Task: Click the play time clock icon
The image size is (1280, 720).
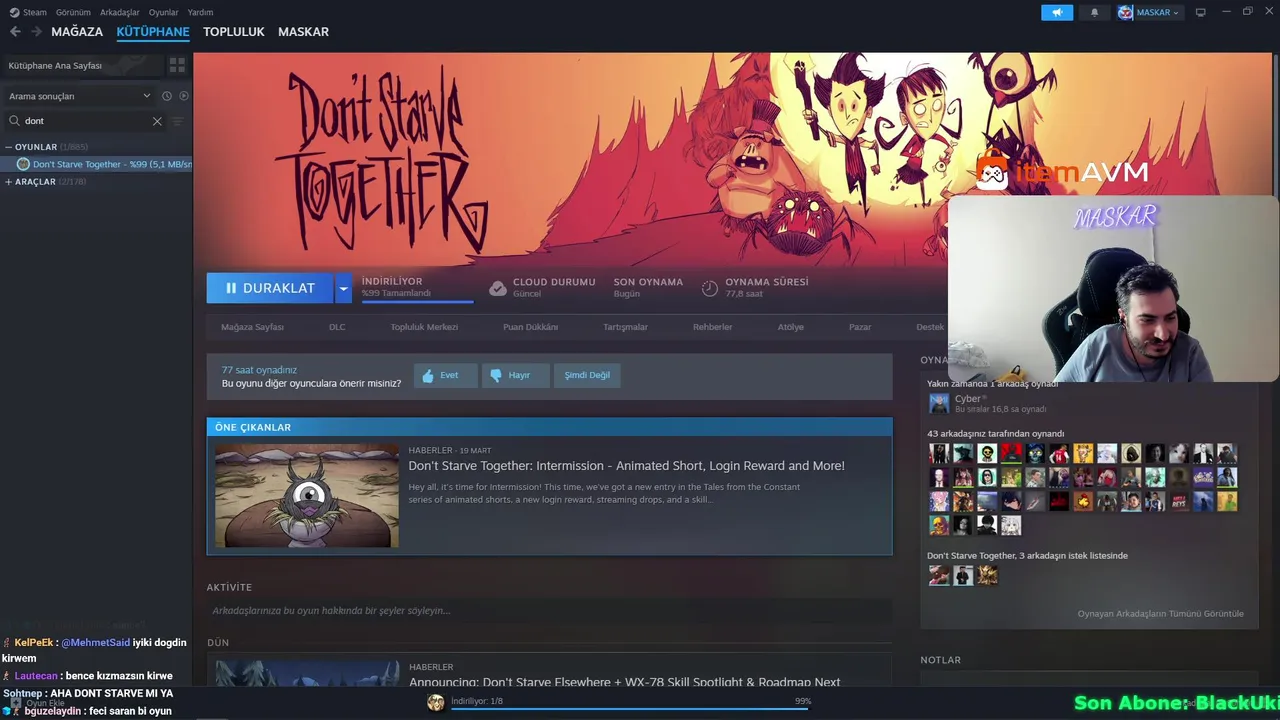Action: coord(709,288)
